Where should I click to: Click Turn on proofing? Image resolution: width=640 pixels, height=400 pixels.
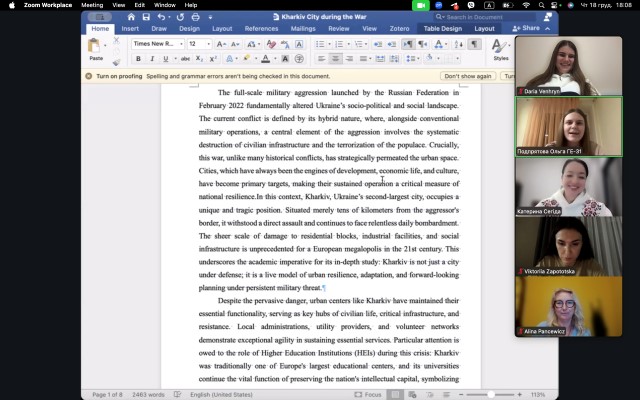click(115, 76)
